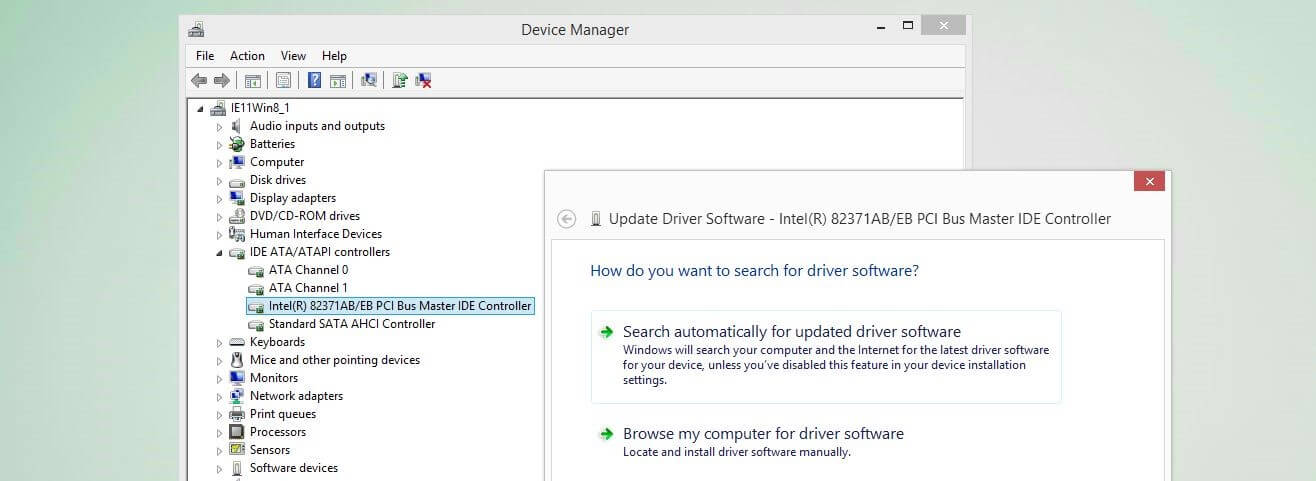Click Update Driver Software toolbar icon
Screen dimensions: 1316x481
coord(400,81)
